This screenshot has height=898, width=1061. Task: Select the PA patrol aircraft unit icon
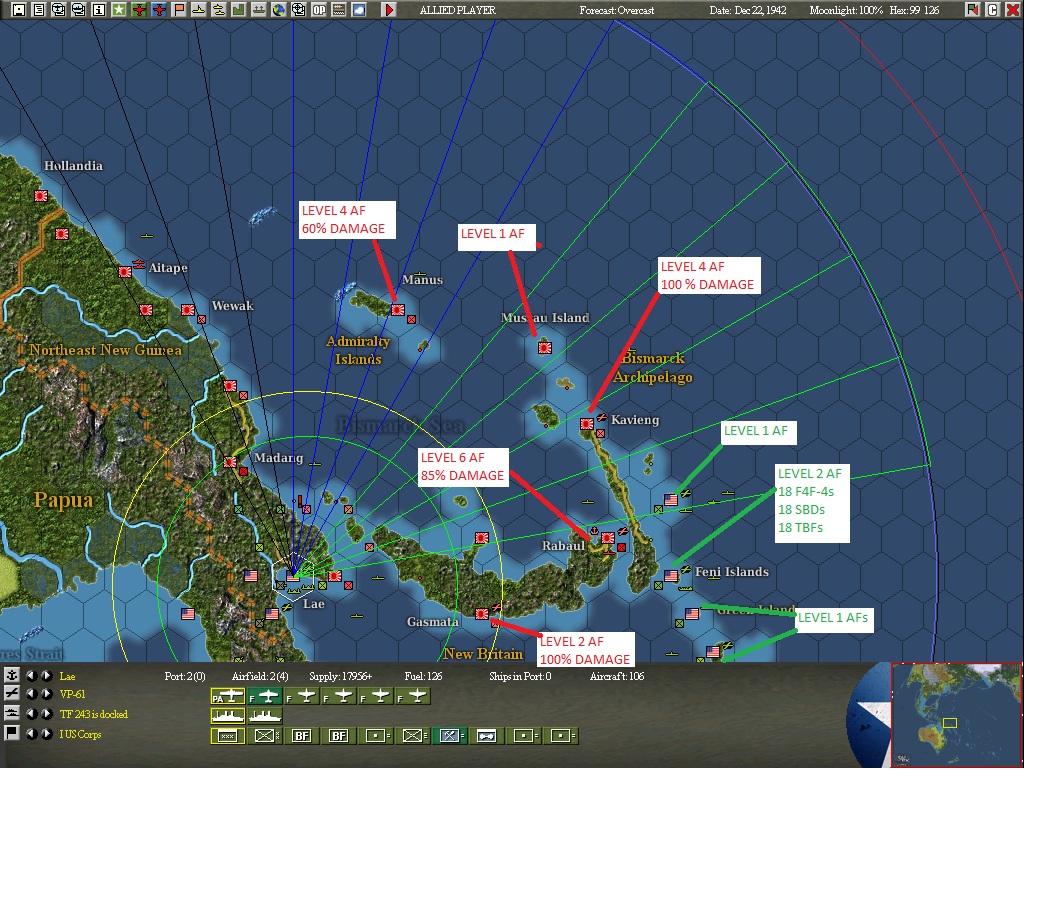click(227, 696)
